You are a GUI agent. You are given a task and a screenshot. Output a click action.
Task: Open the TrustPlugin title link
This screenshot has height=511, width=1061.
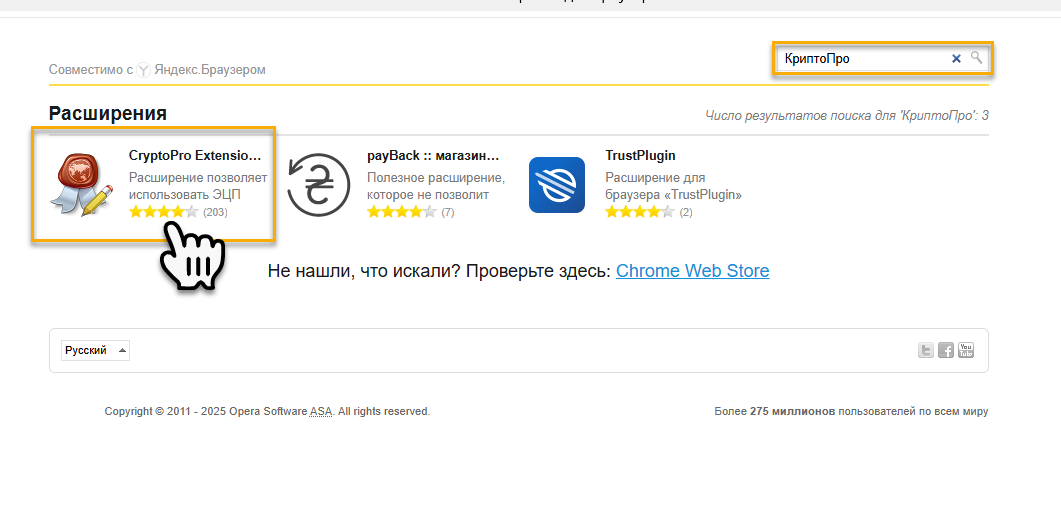click(x=640, y=156)
